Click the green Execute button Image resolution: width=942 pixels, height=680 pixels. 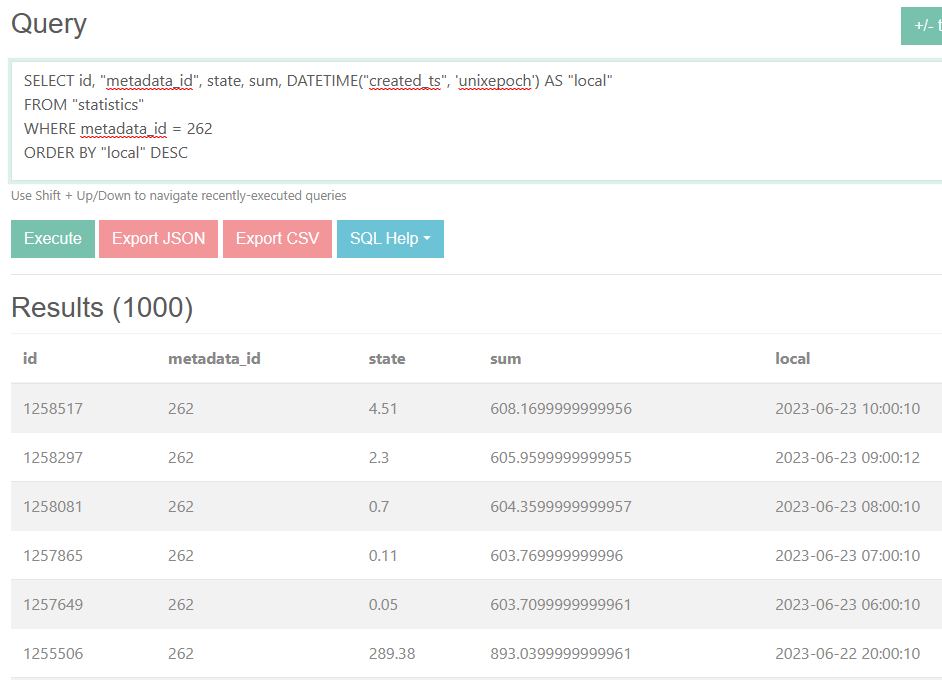point(53,238)
